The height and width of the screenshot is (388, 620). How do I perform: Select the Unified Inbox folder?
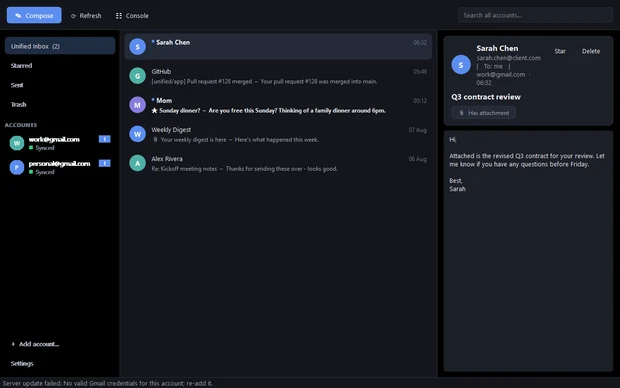[60, 46]
